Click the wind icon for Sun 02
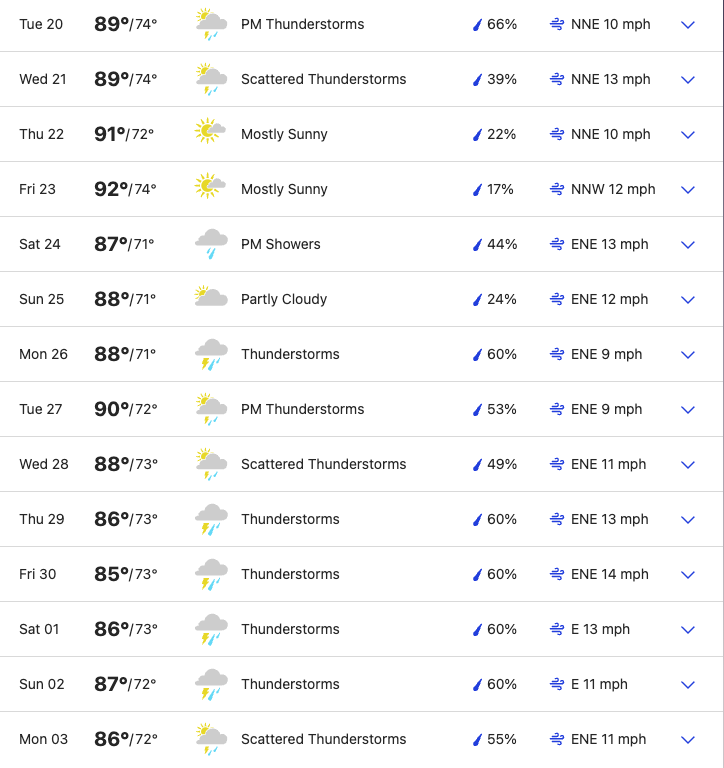The width and height of the screenshot is (724, 768). 557,684
